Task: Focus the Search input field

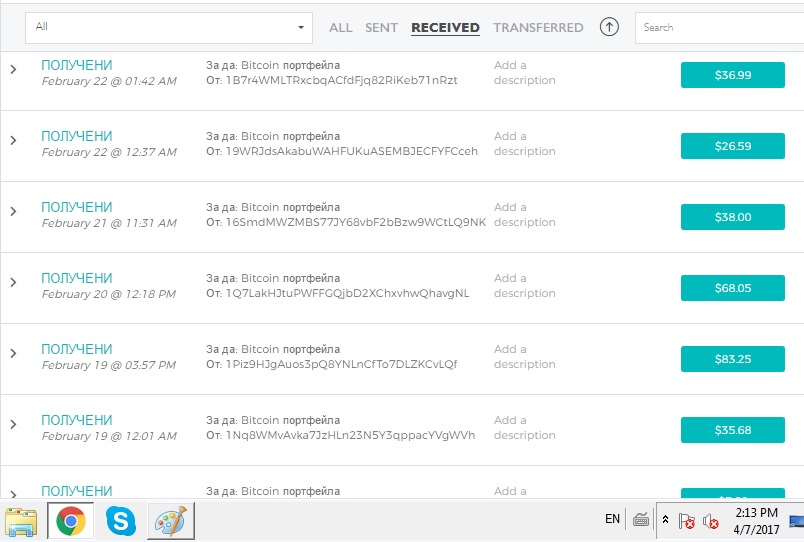Action: 719,28
